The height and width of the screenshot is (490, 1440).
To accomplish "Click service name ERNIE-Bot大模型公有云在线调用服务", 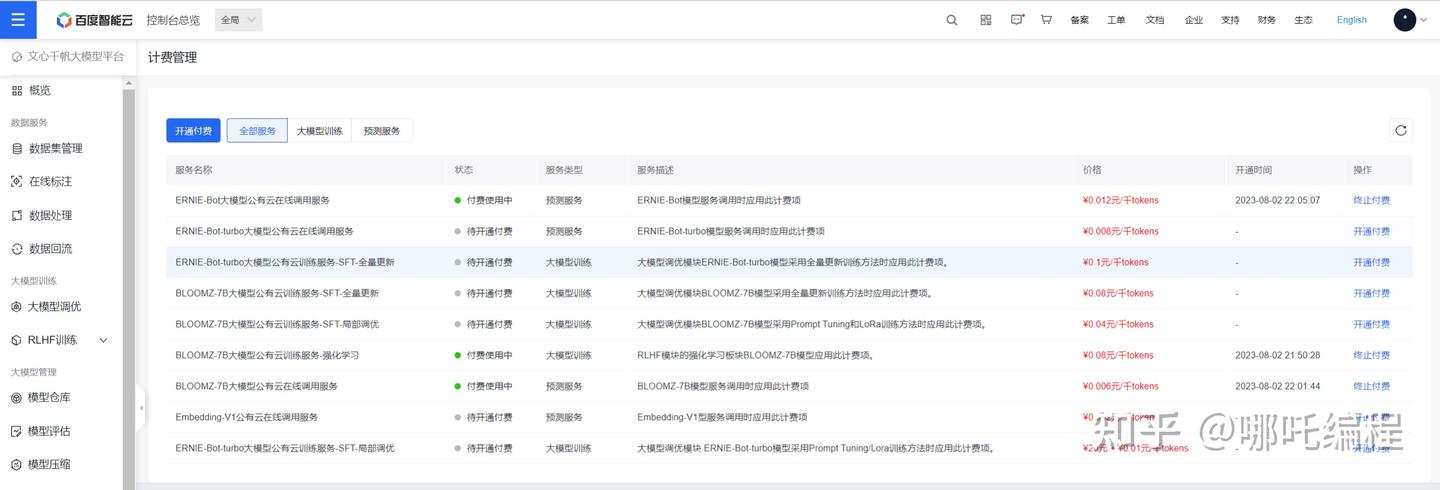I will tap(252, 200).
